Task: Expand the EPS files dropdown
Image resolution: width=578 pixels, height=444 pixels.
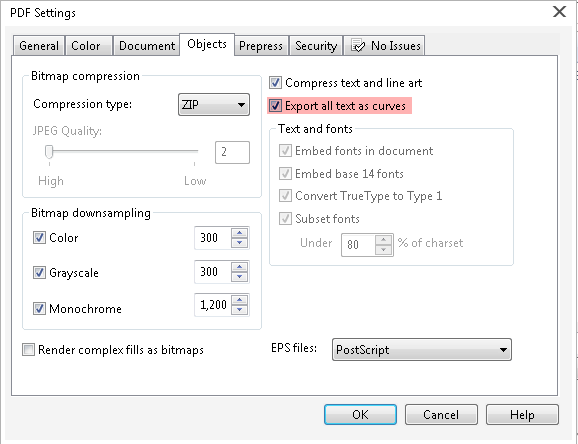Action: click(422, 349)
